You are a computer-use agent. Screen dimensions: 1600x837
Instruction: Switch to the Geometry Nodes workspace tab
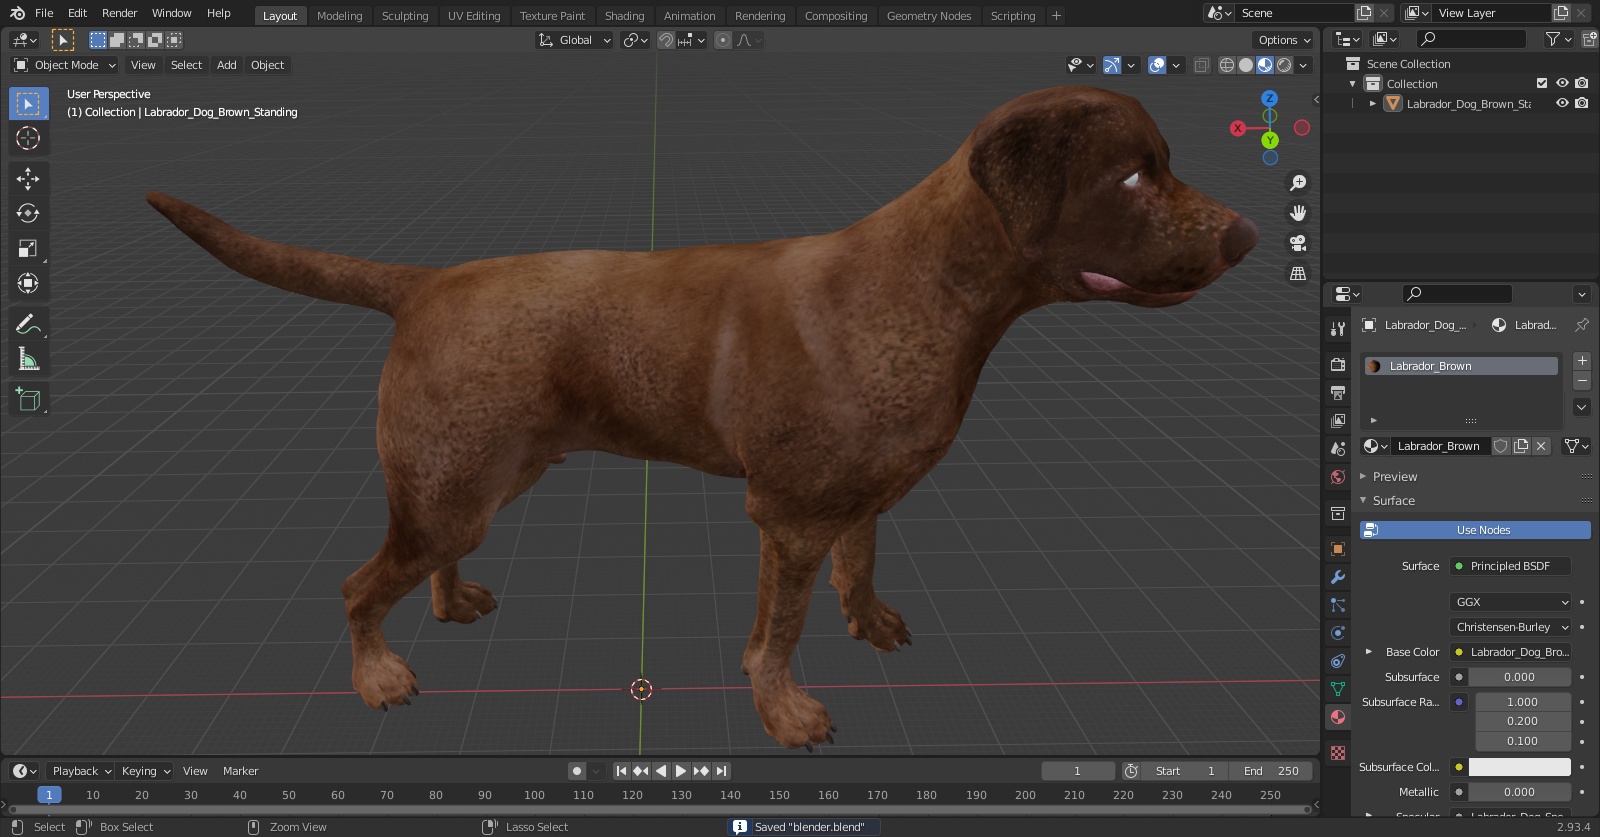click(x=929, y=15)
